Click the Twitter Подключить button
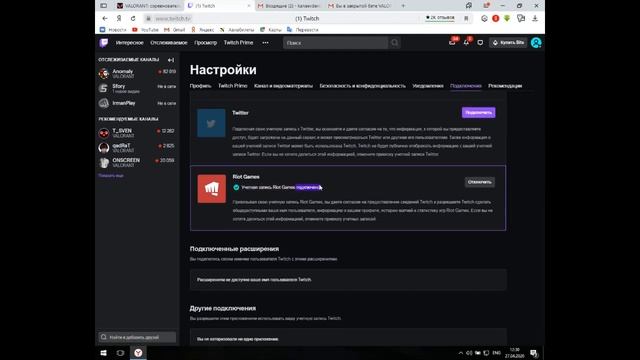Viewport: 640px width, 360px height. coord(478,112)
